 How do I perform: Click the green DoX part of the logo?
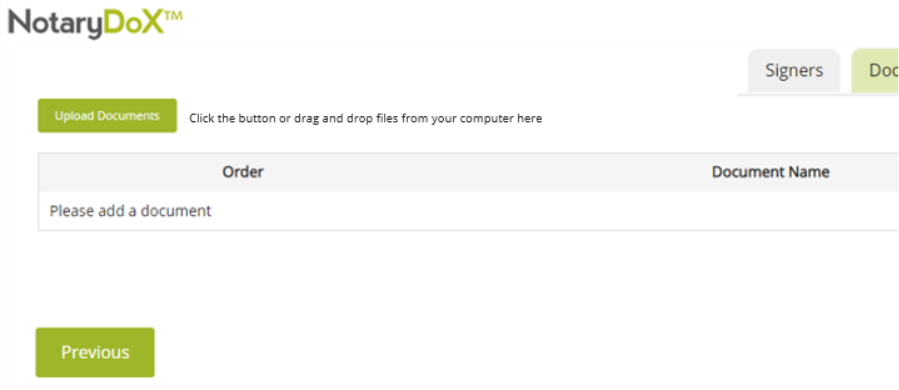point(136,23)
